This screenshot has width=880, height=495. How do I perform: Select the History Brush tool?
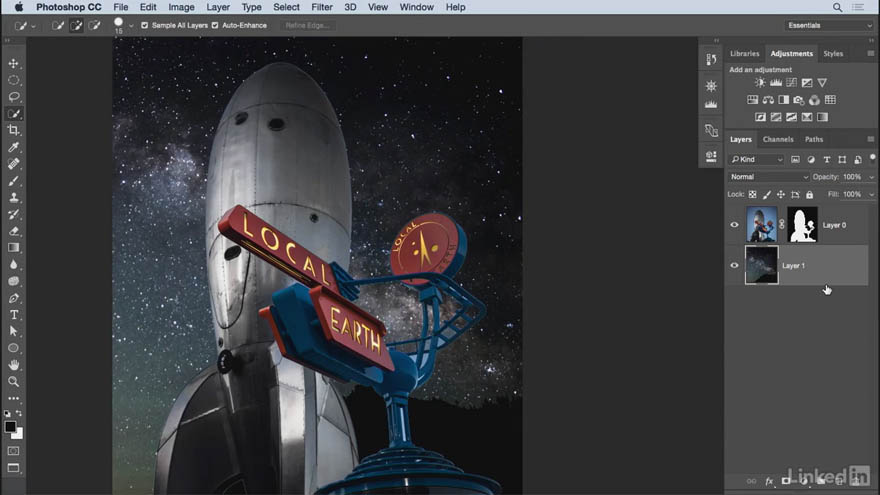click(13, 214)
